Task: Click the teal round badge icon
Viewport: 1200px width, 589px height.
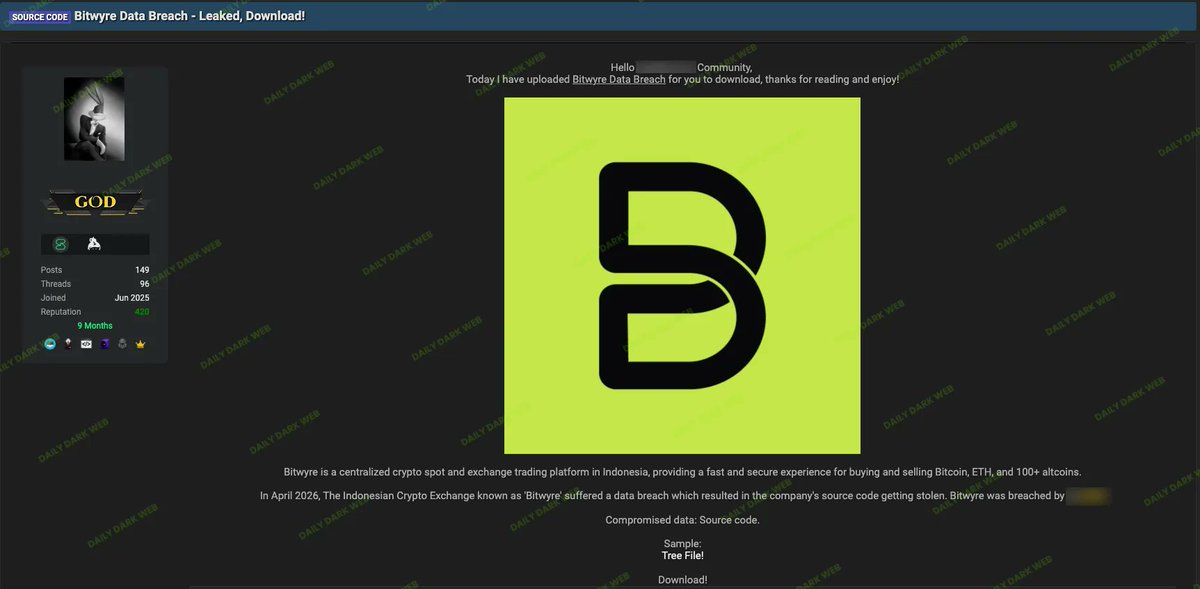Action: (50, 344)
